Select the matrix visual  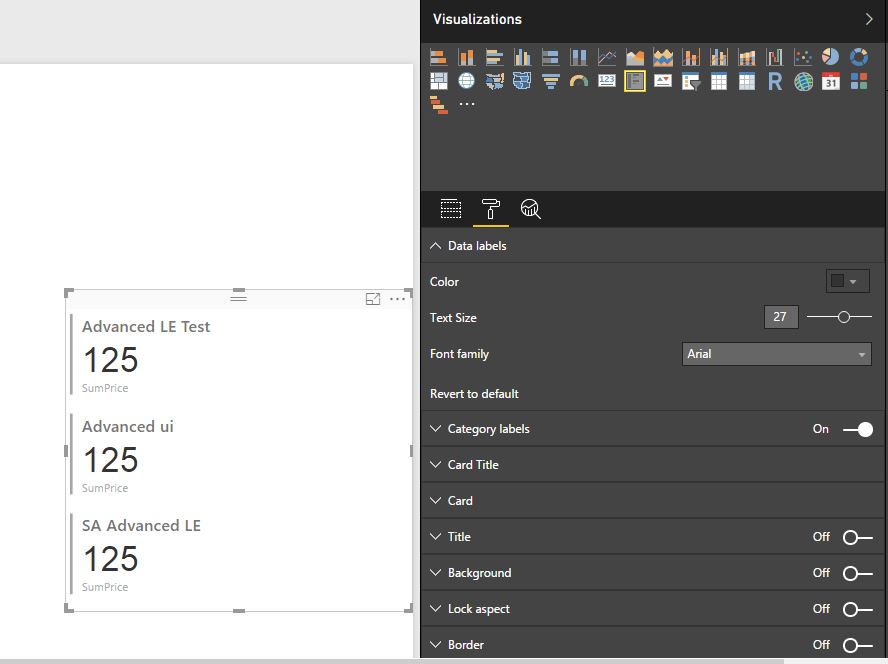coord(747,82)
